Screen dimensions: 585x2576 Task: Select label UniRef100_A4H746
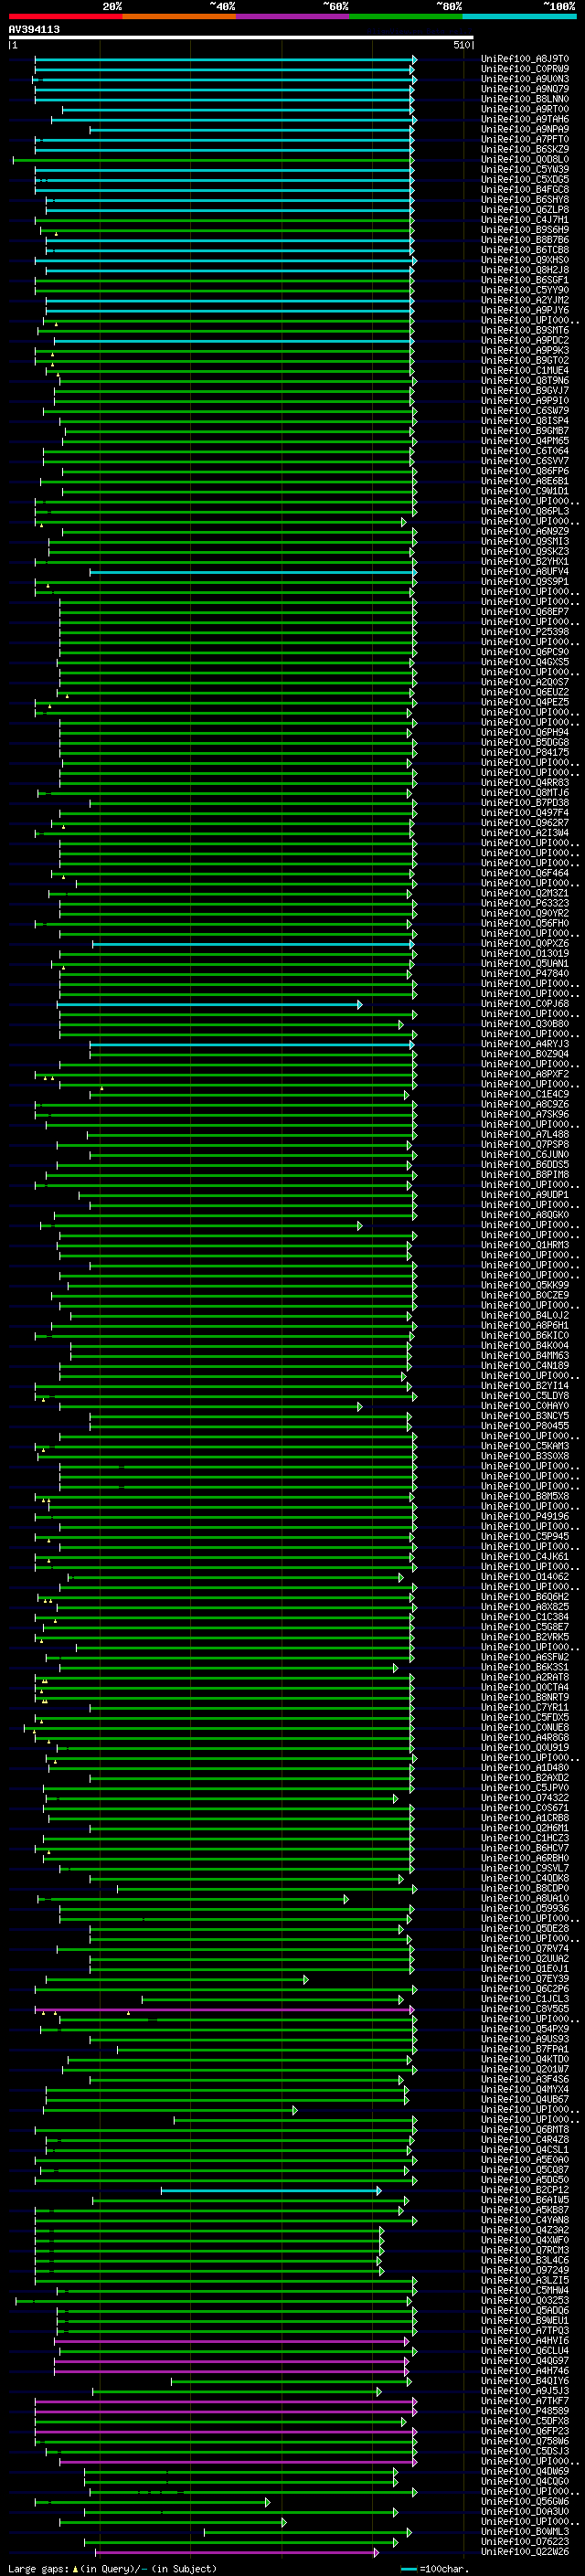[525, 2371]
